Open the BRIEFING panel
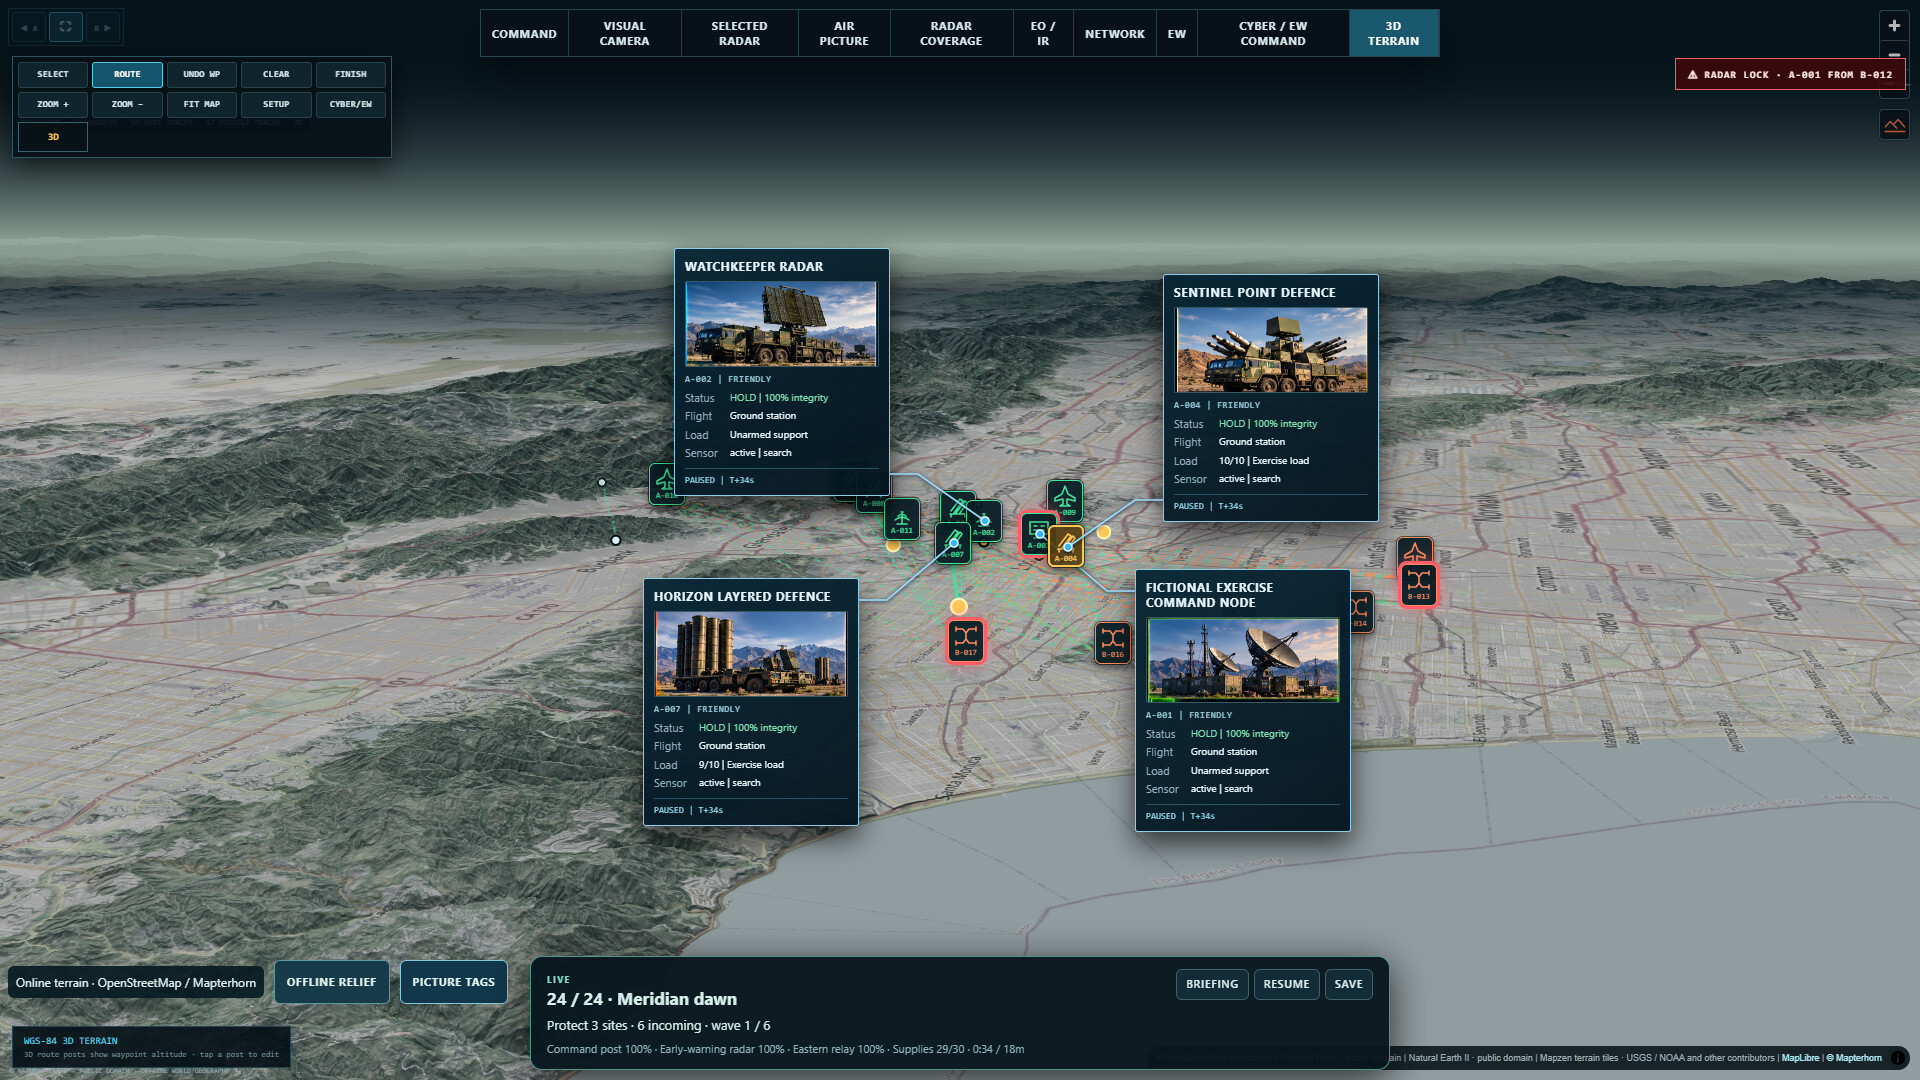The width and height of the screenshot is (1920, 1080). [1212, 984]
